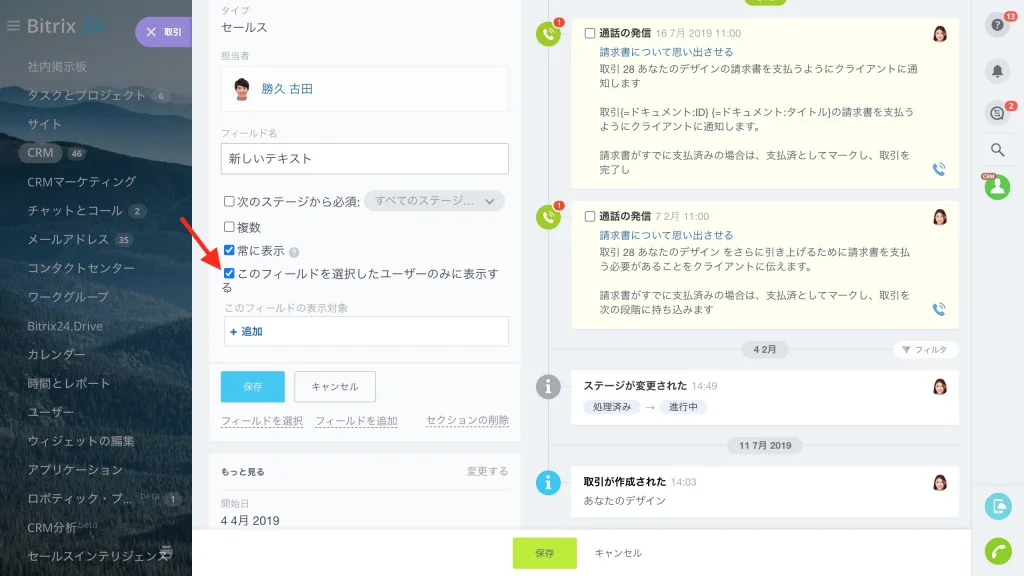The width and height of the screenshot is (1024, 576).
Task: Open CRMマーケティング menu item
Action: [x=82, y=182]
